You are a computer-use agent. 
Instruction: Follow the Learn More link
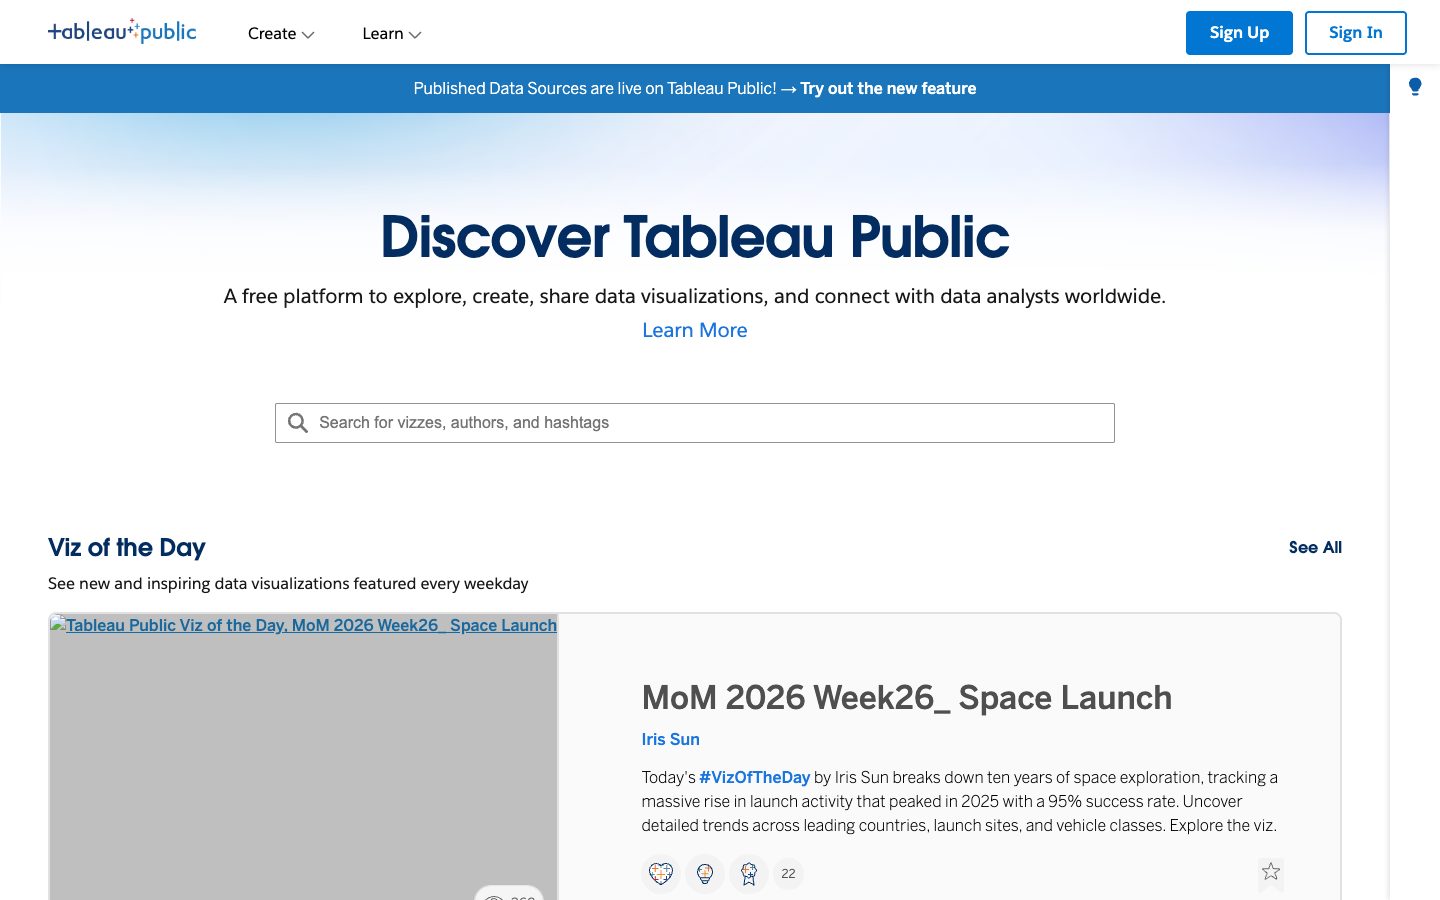tap(695, 330)
